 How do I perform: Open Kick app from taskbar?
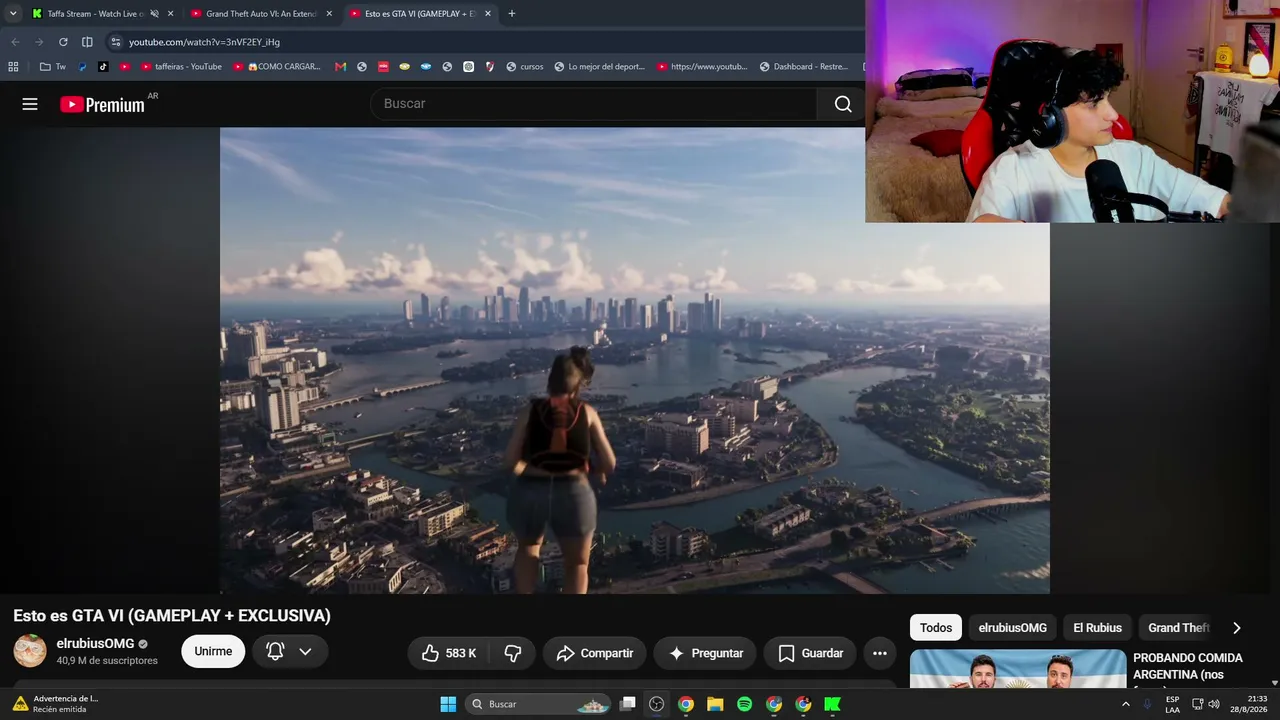tap(832, 704)
